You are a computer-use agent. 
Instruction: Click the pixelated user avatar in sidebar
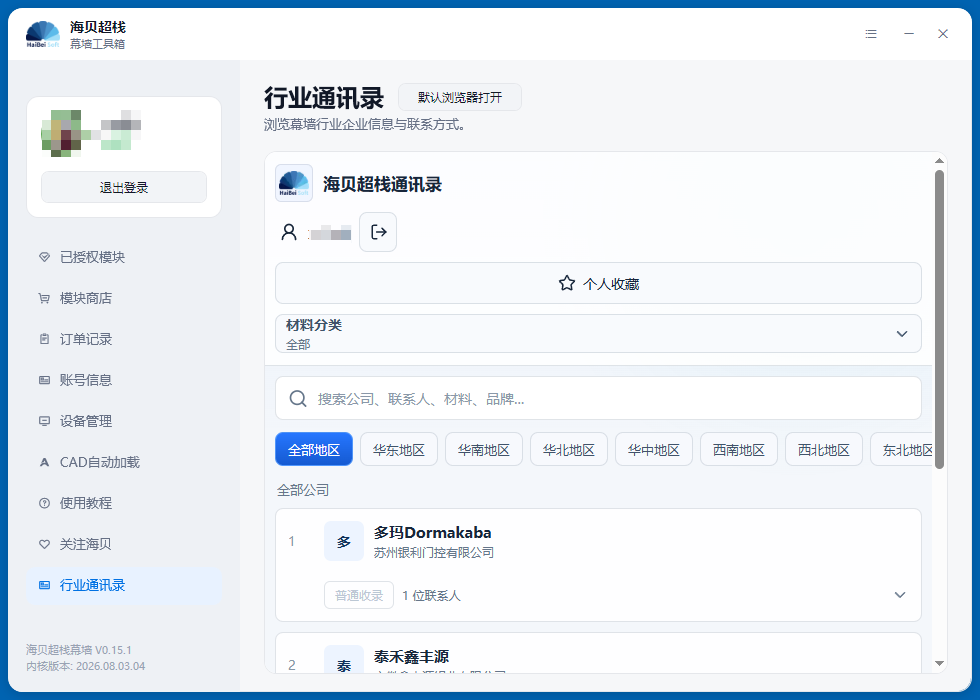(x=61, y=132)
